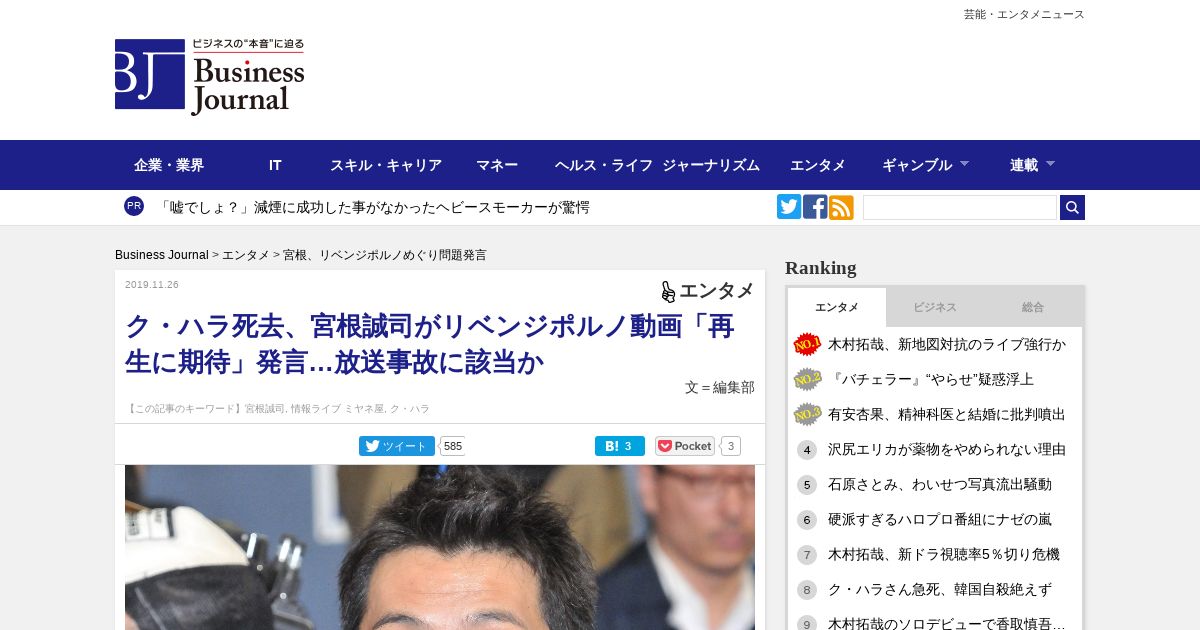Click the site search input field

(x=960, y=207)
